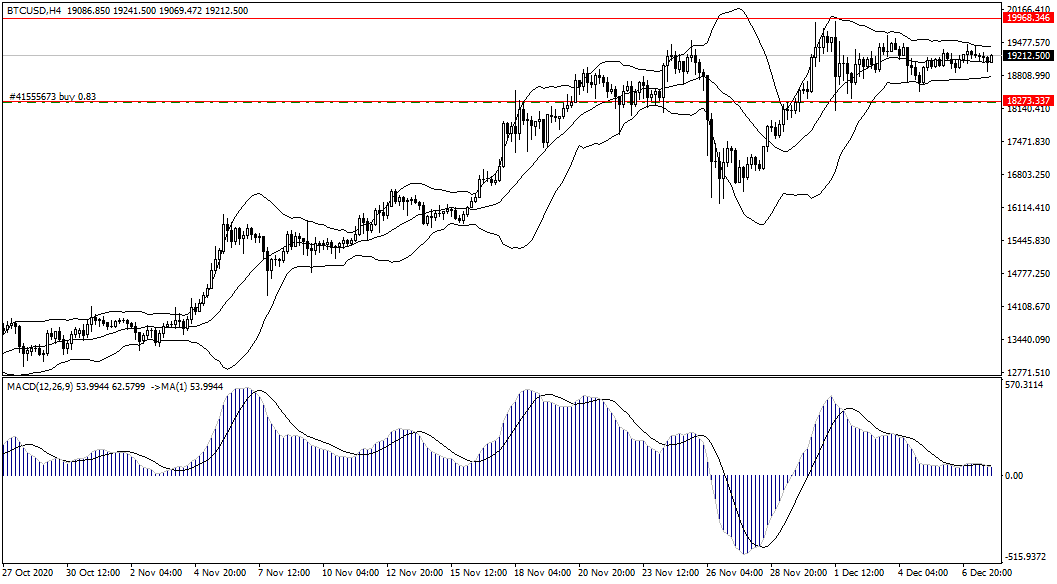Click the 12771.510 bottom price scale value
Screen dimensions: 1057x584
coord(1028,372)
